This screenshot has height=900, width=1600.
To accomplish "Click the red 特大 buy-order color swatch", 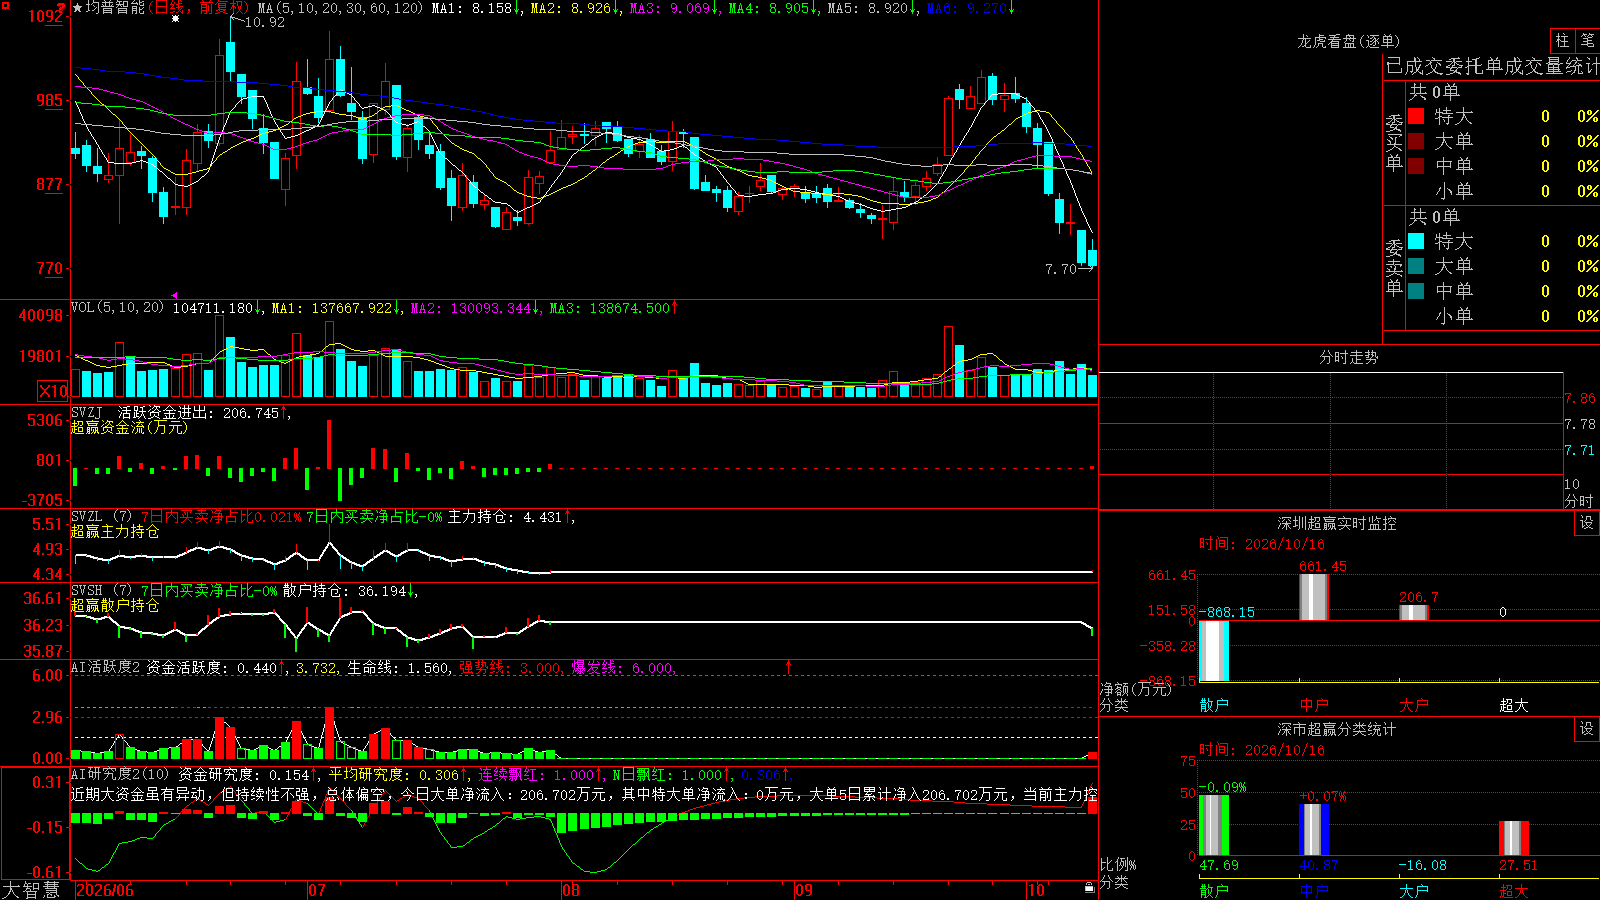I will point(1416,116).
